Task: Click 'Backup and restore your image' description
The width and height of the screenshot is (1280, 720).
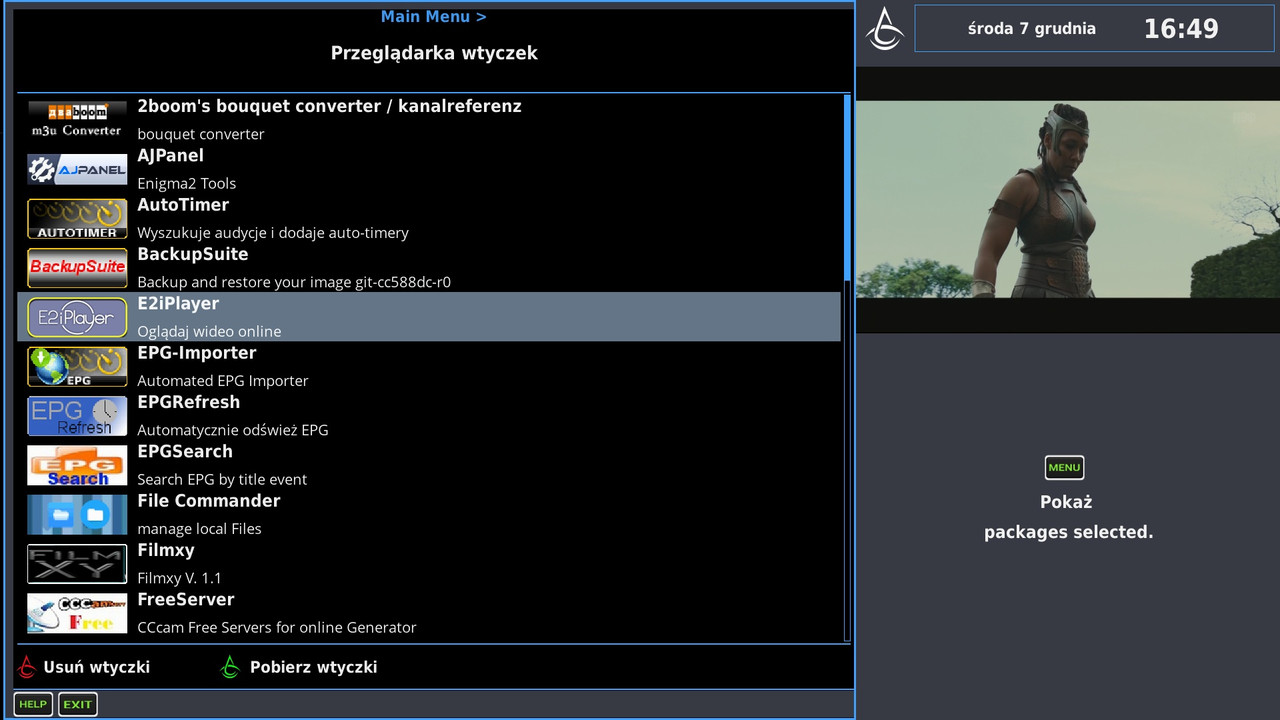Action: 294,282
